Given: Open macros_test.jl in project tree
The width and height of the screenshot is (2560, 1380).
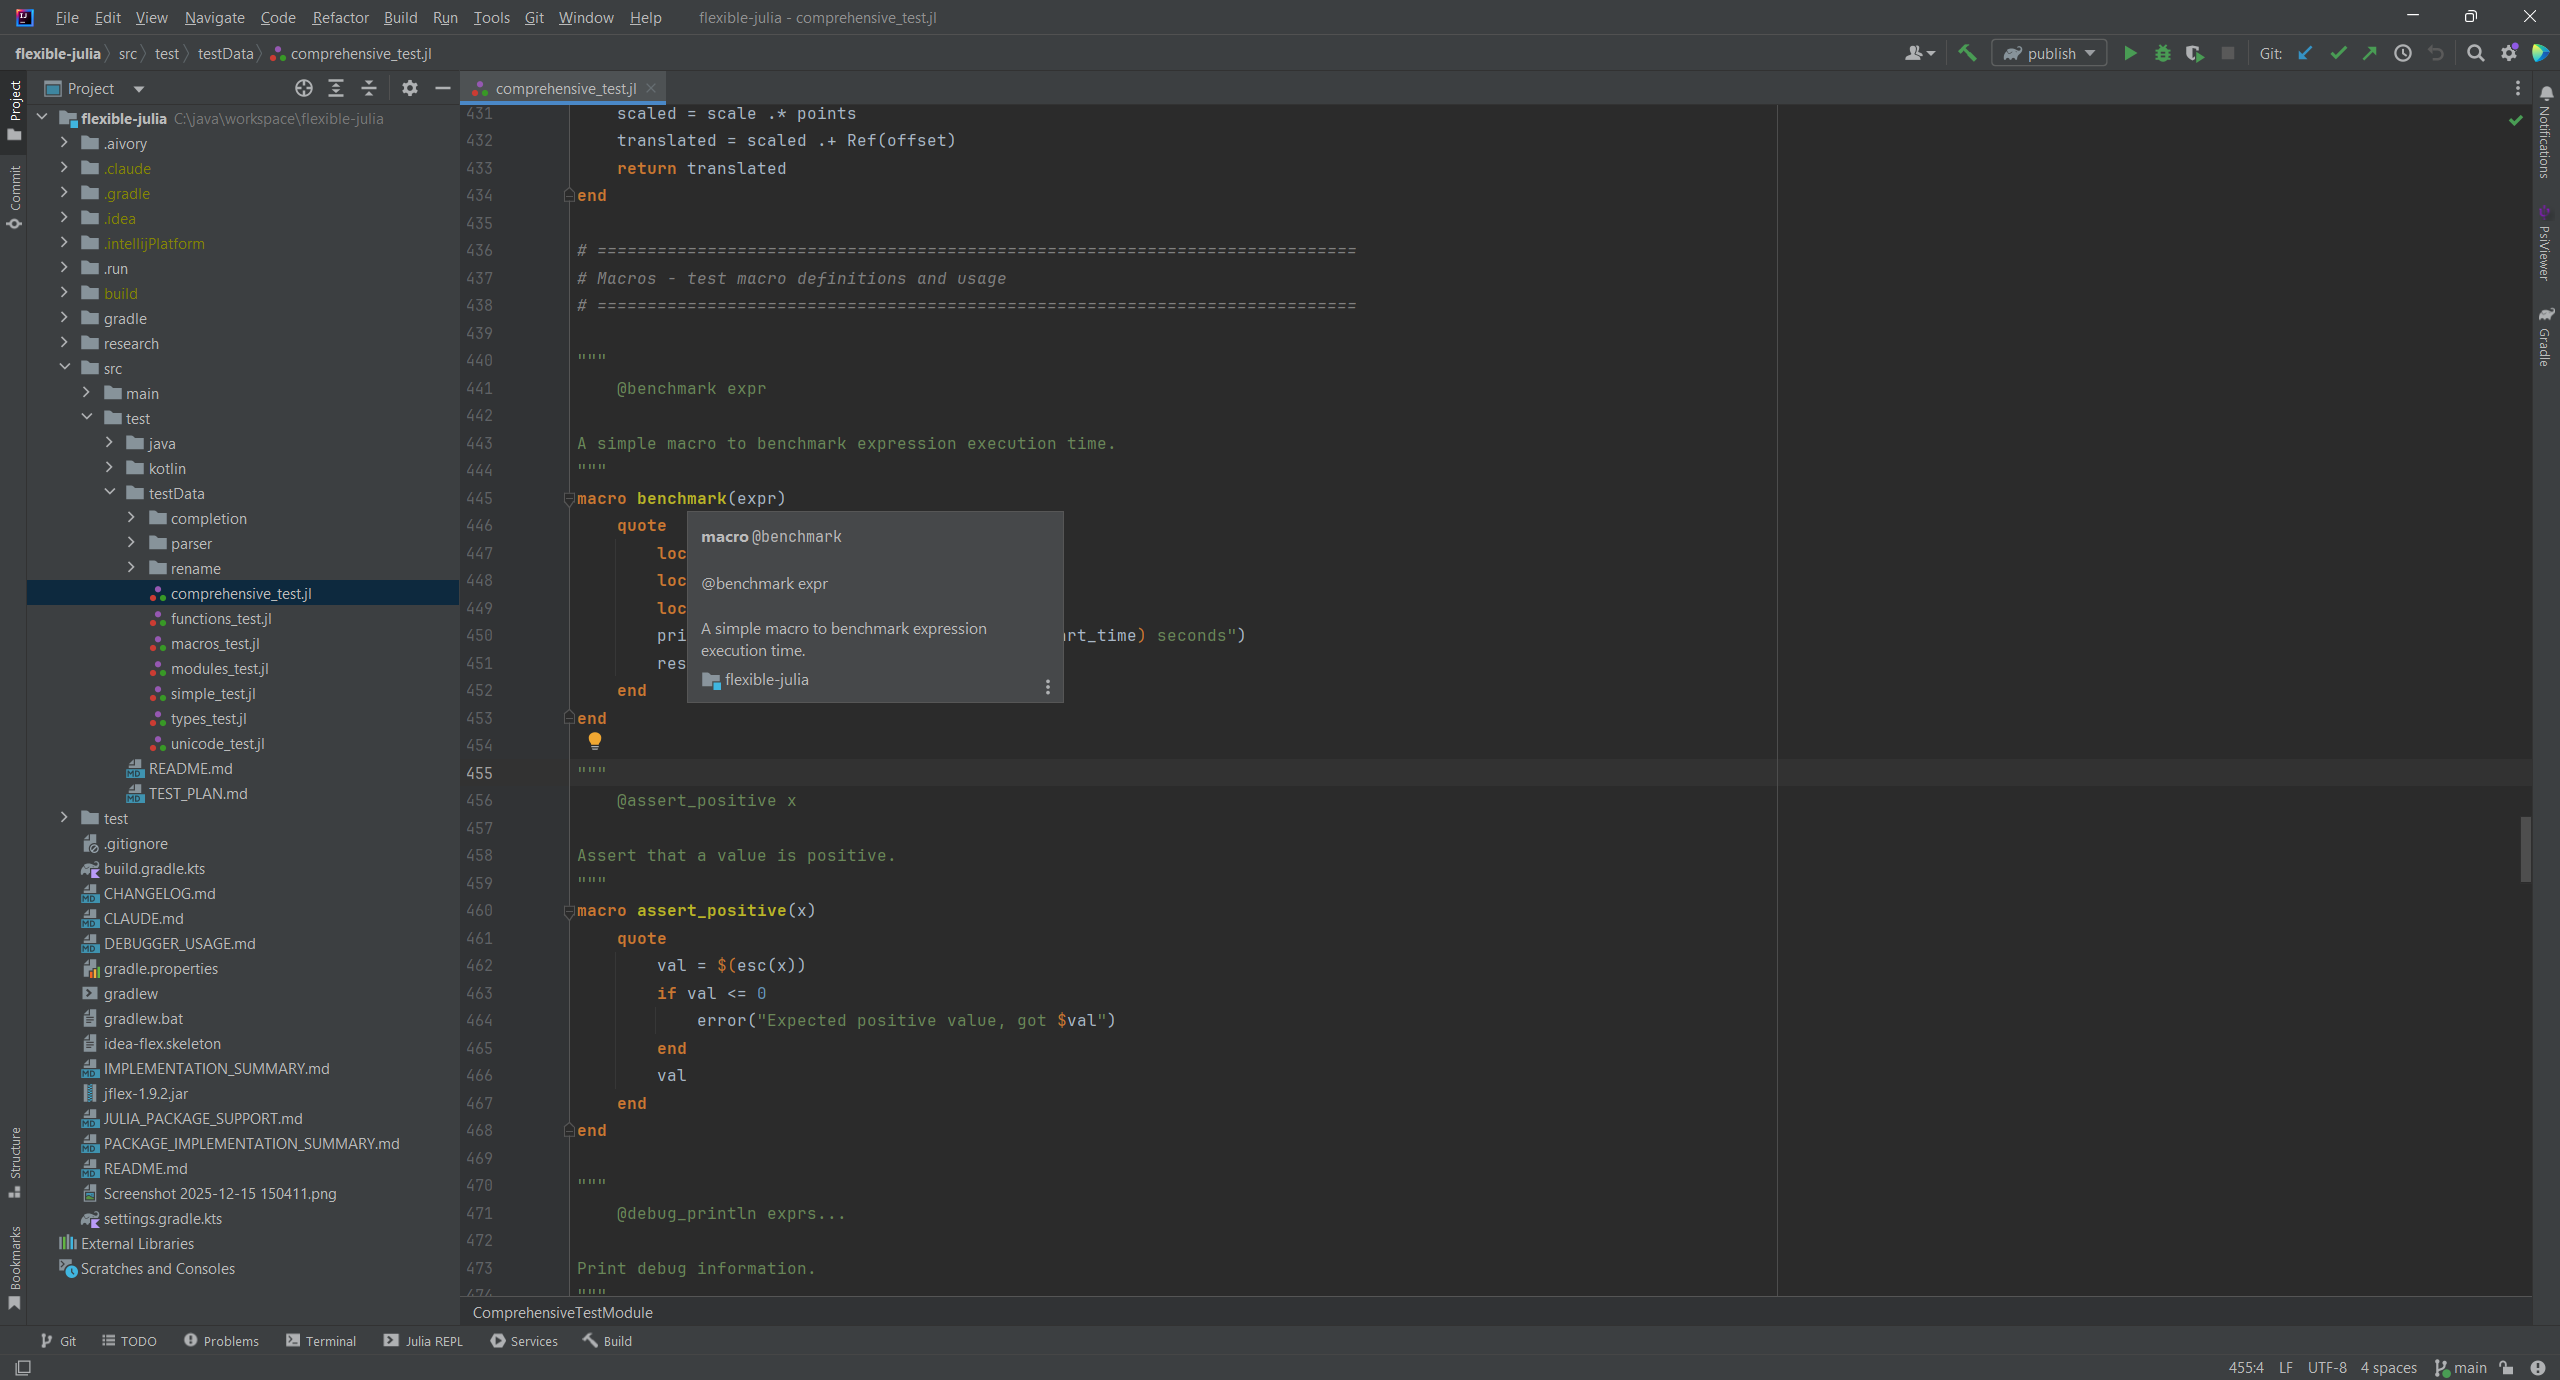Looking at the screenshot, I should 215,644.
